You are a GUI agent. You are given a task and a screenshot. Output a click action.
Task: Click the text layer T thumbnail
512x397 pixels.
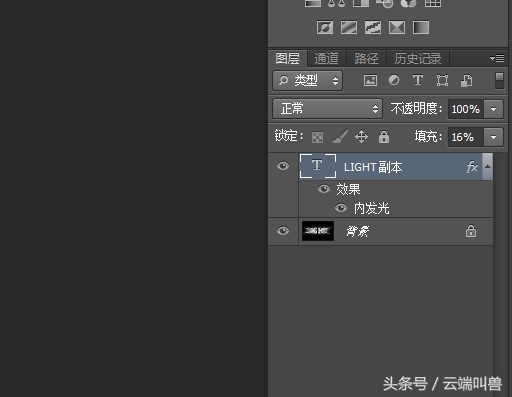[318, 166]
